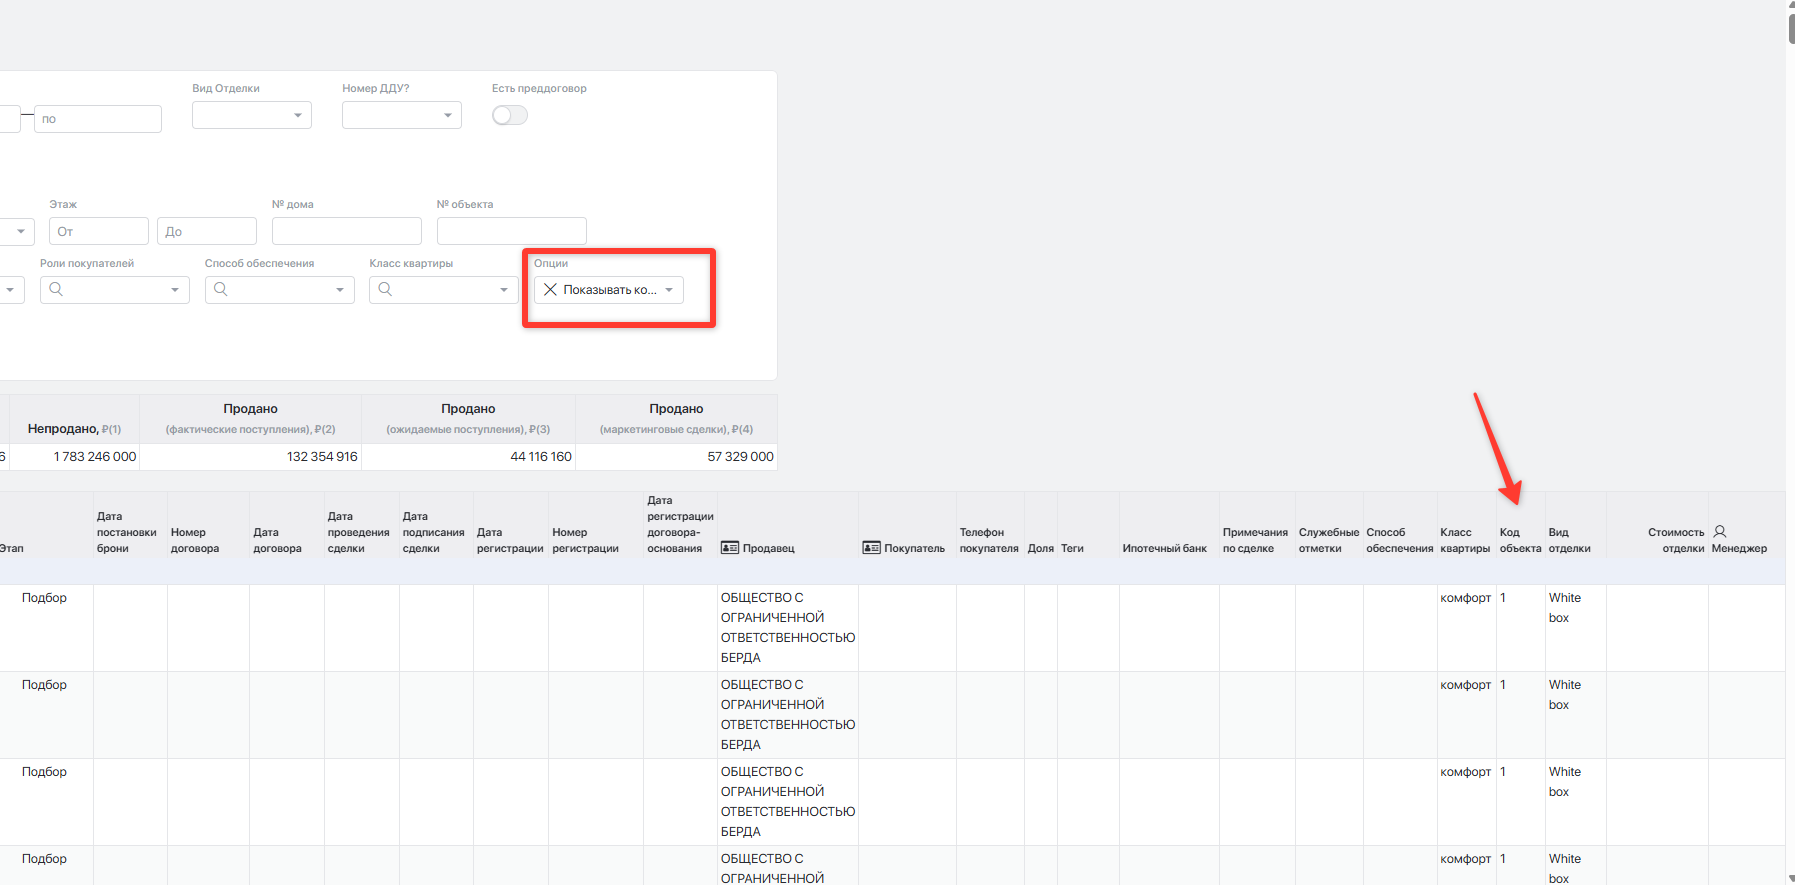Image resolution: width=1795 pixels, height=885 pixels.
Task: Click the Ипотечный банк column header
Action: click(1164, 548)
